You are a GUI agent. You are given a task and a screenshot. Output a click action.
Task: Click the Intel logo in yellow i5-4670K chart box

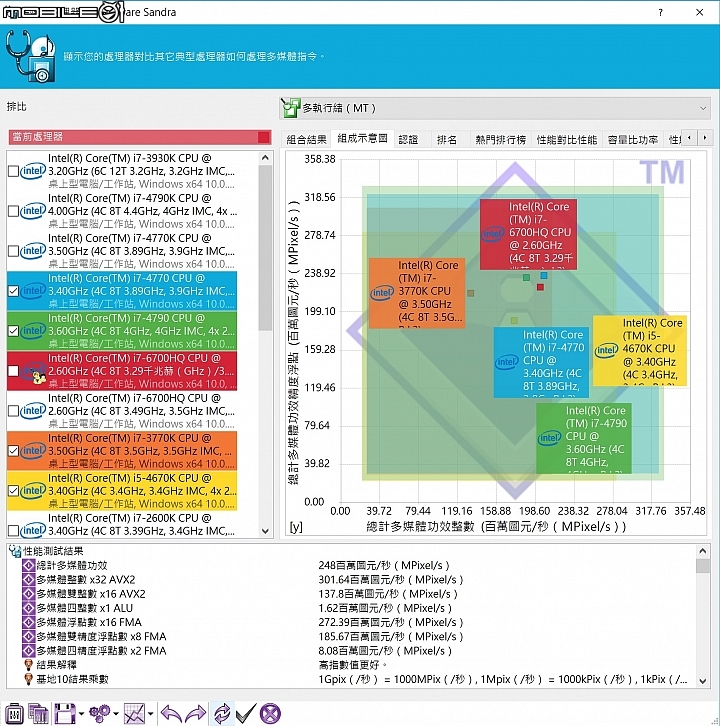tap(606, 350)
